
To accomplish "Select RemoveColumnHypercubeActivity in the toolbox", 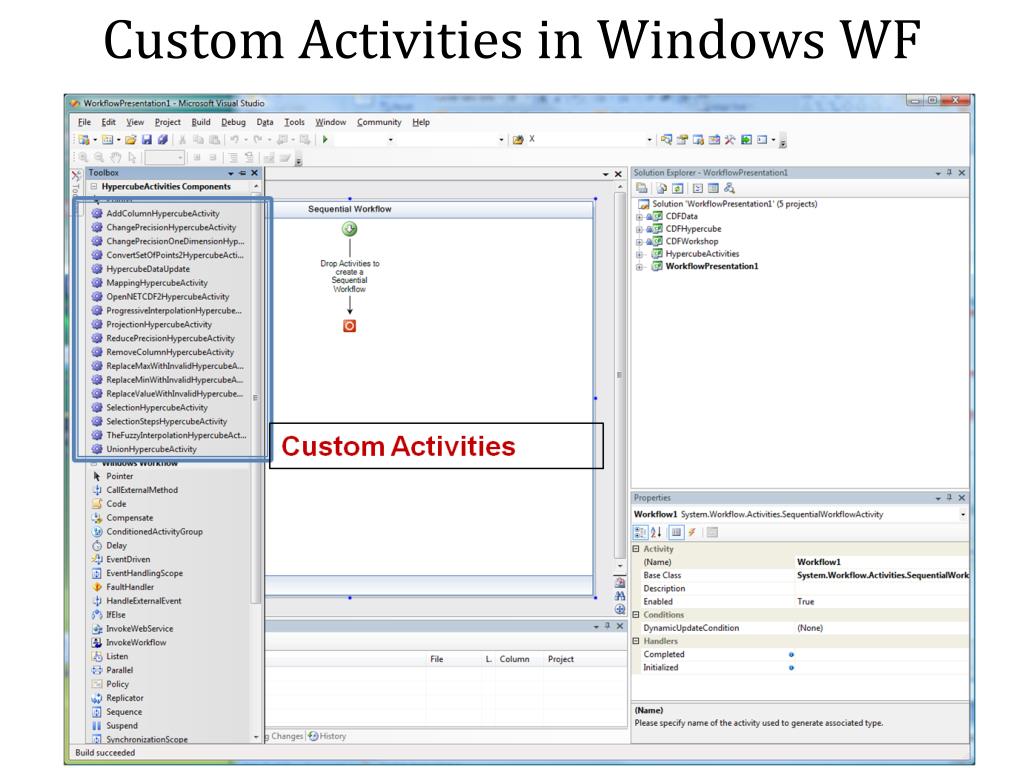I will tap(170, 352).
